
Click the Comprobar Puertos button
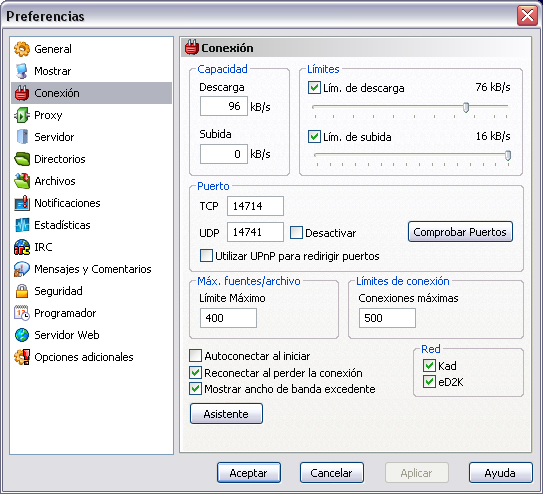coord(460,232)
